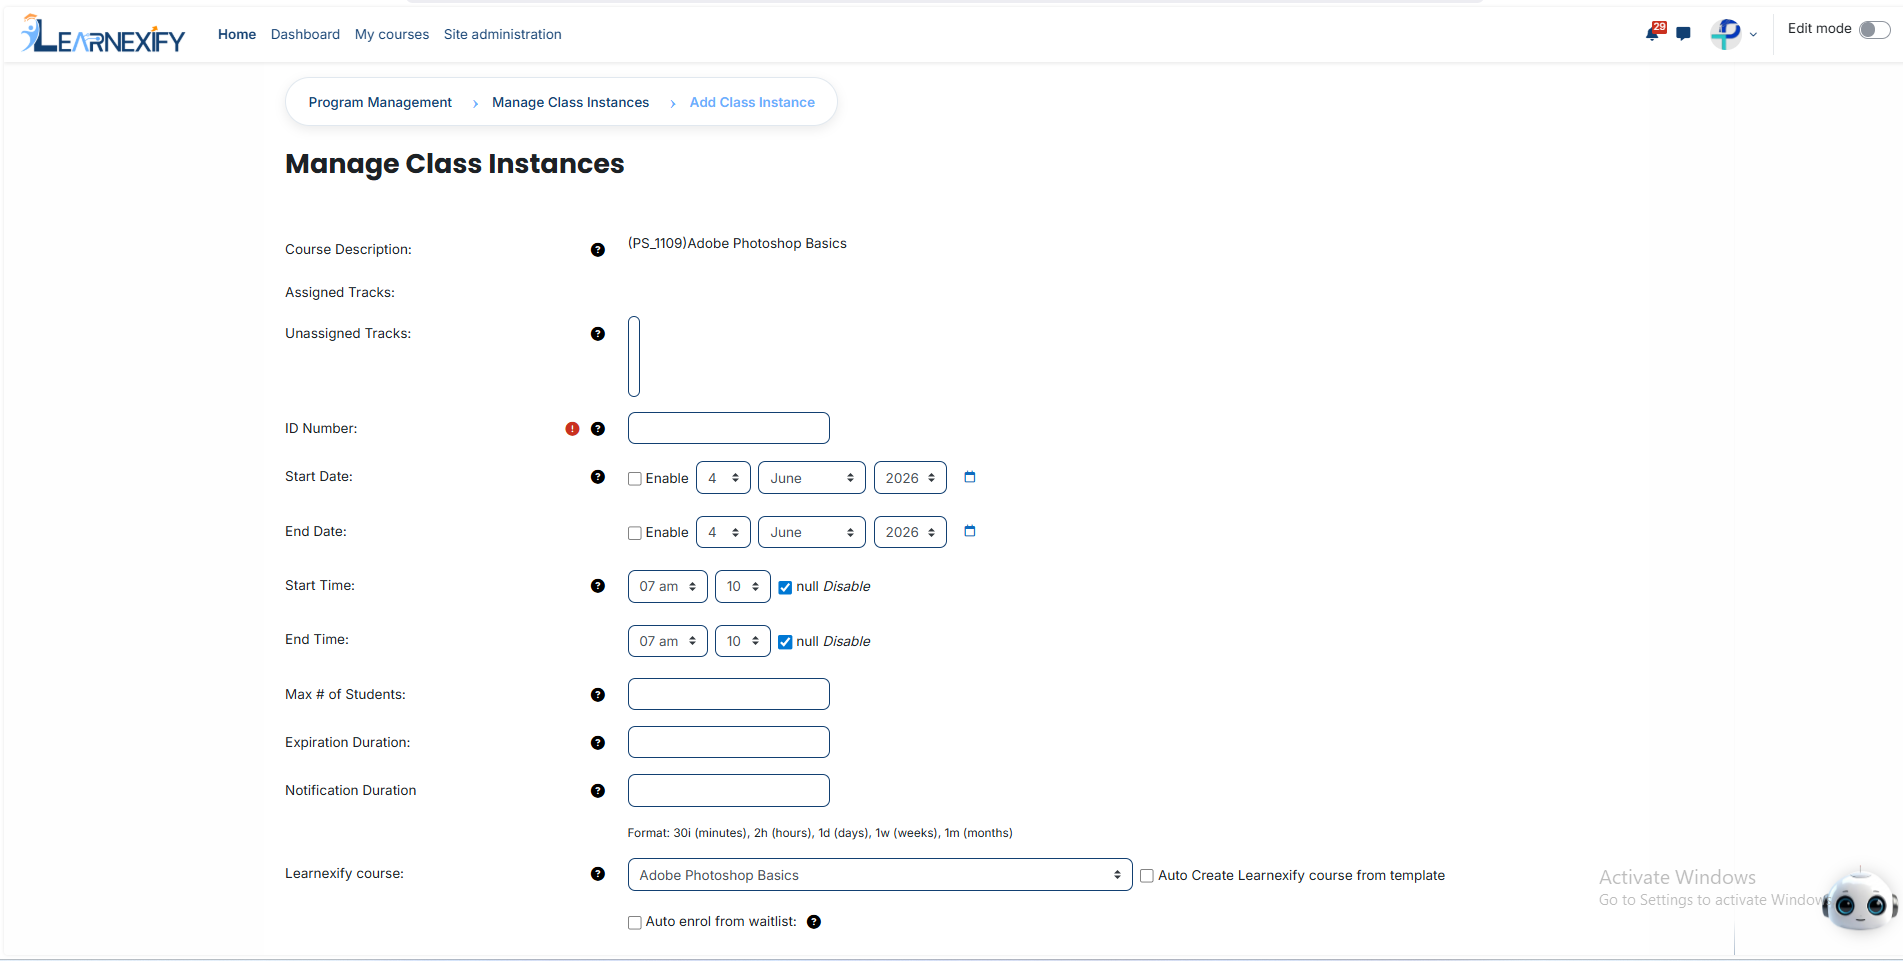
Task: Check Auto Create Learnexify course from template
Action: tap(1147, 876)
